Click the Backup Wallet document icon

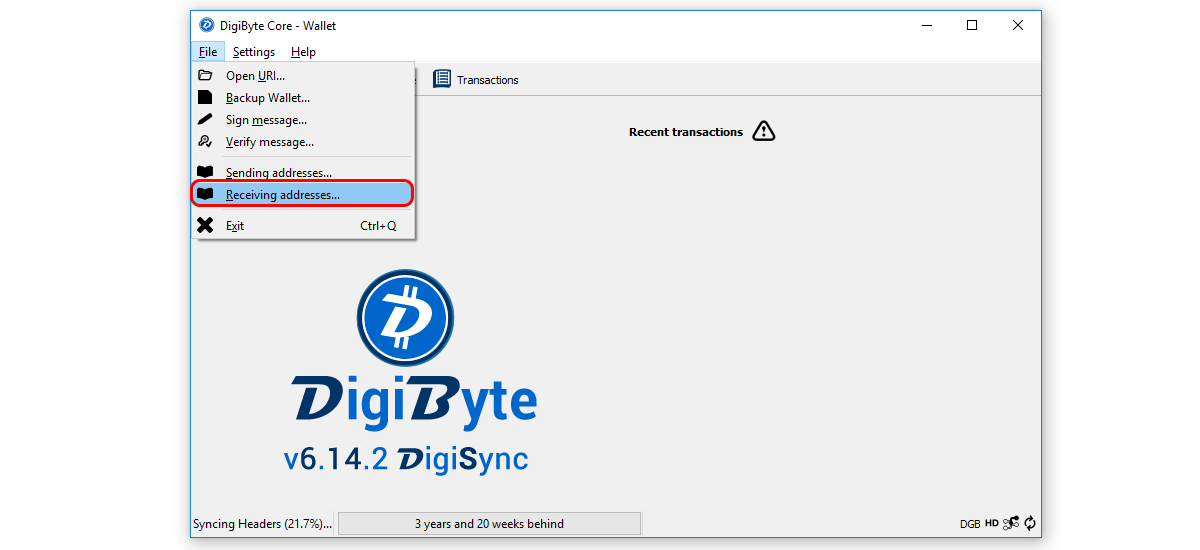[205, 97]
